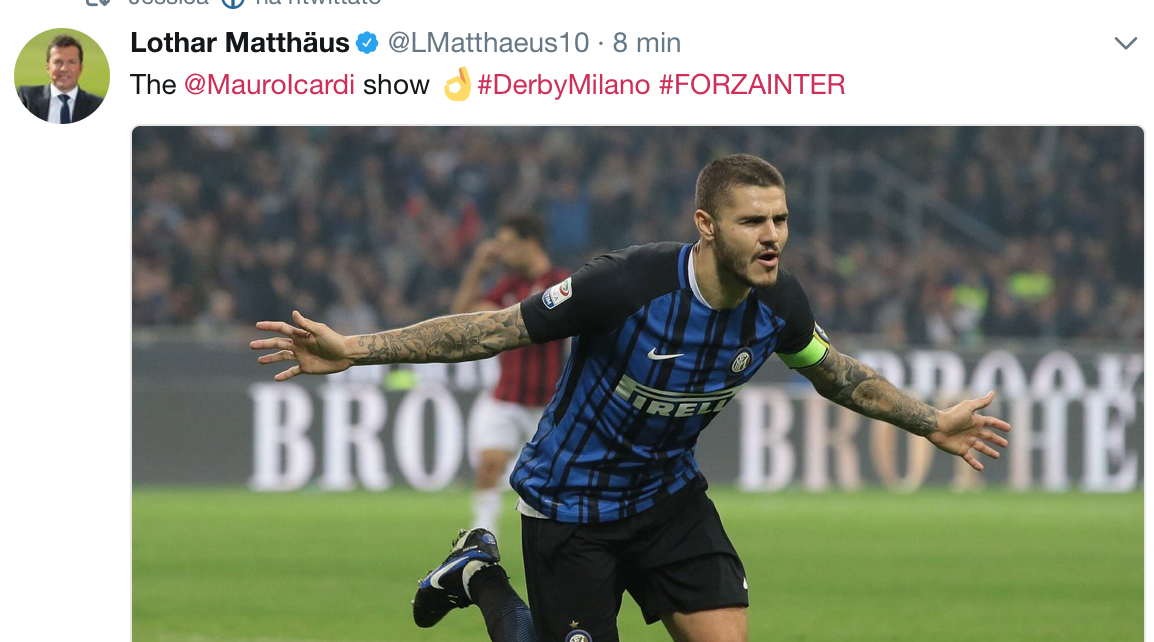Expand the tweet options chevron menu

pos(1125,43)
